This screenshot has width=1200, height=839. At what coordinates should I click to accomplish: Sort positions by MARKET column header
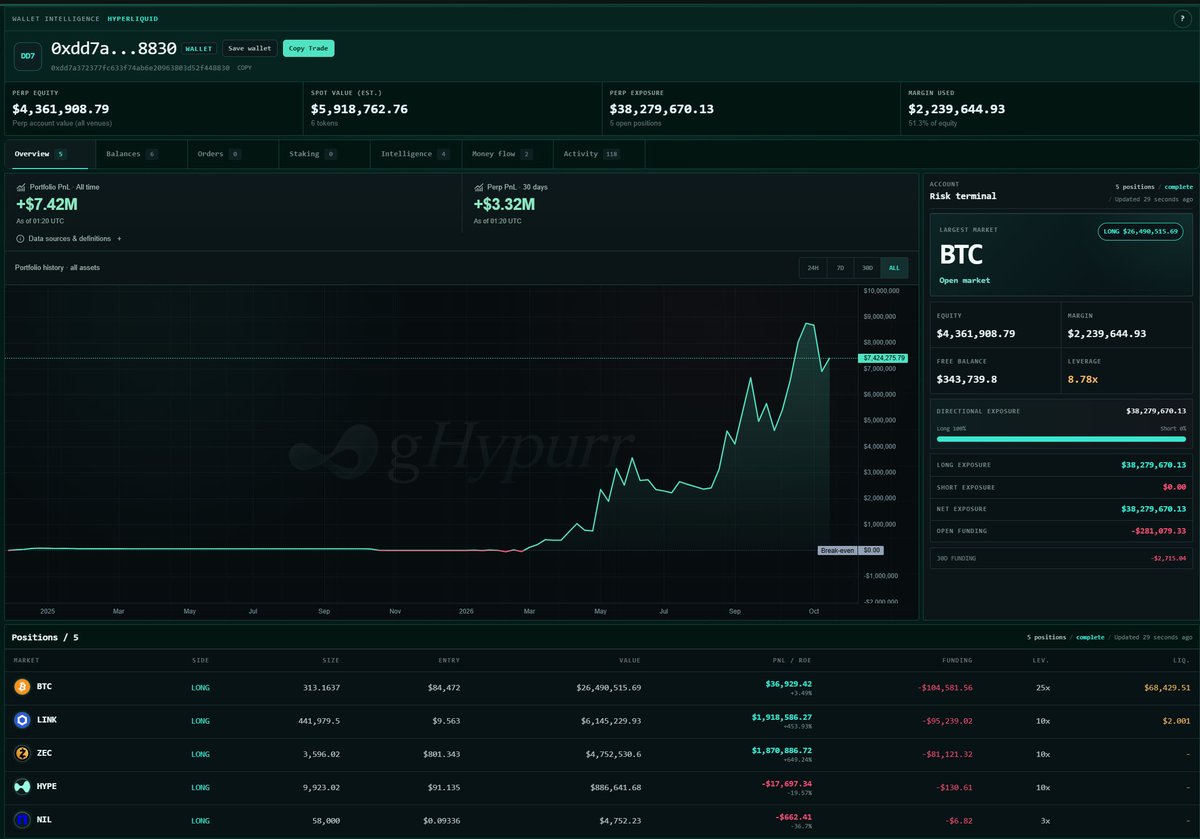pyautogui.click(x=26, y=660)
